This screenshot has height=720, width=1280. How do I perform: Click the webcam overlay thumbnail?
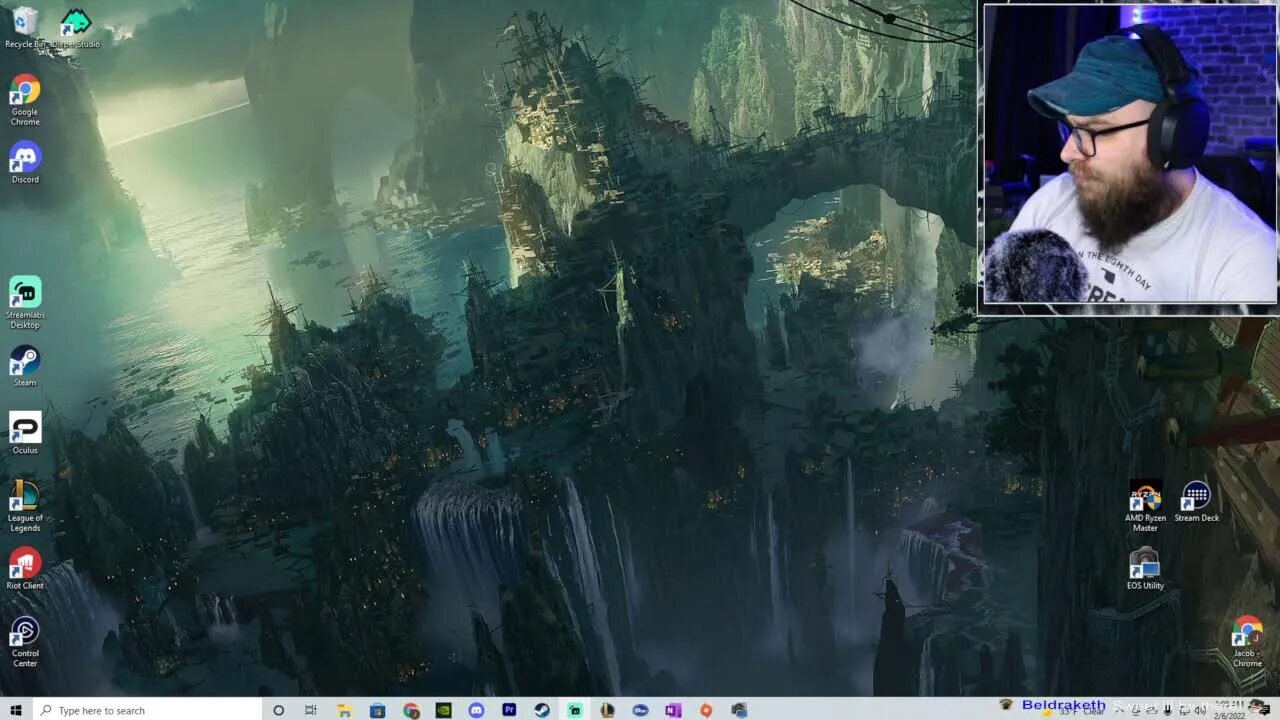(1130, 154)
